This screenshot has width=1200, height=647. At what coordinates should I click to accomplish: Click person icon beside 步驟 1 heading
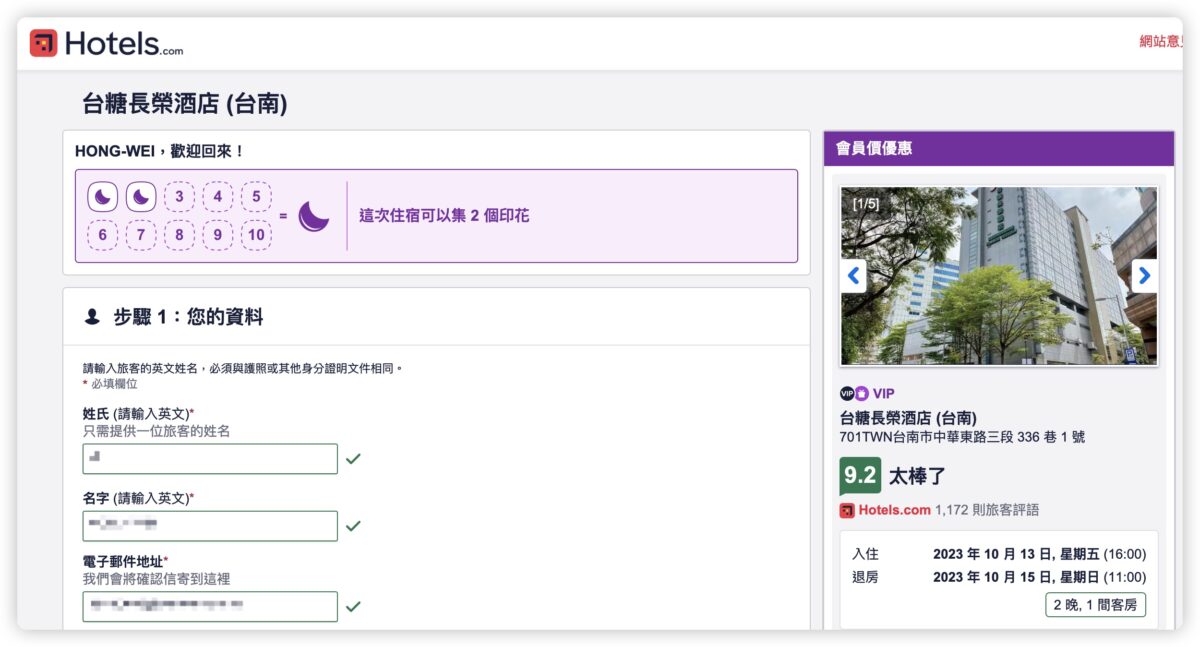92,317
